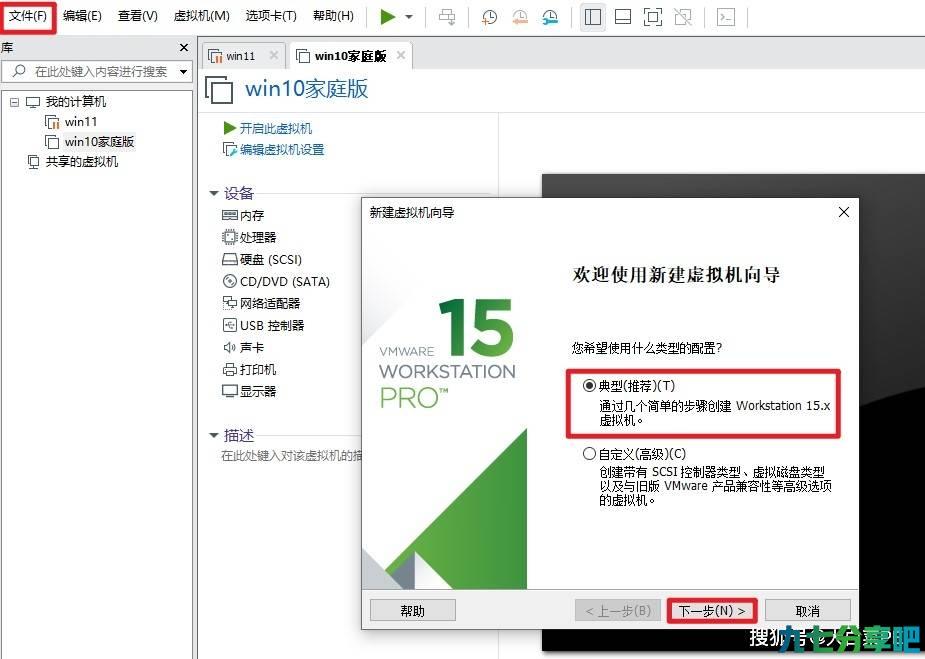Collapse the 描述 section

point(214,435)
